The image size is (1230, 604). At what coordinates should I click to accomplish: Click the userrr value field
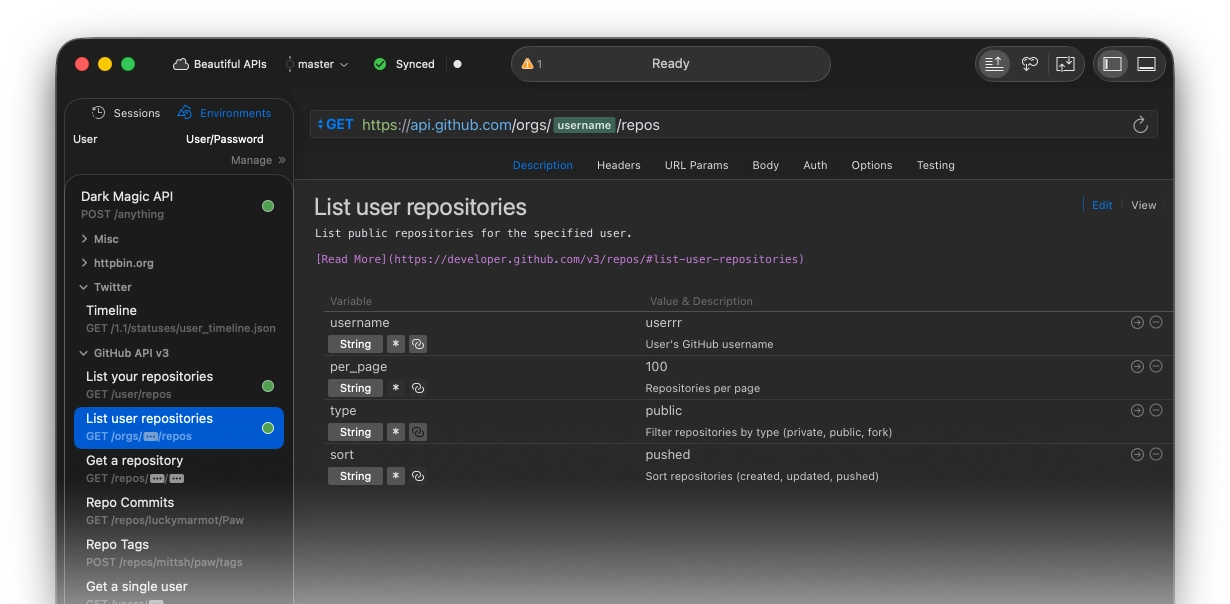click(x=664, y=323)
